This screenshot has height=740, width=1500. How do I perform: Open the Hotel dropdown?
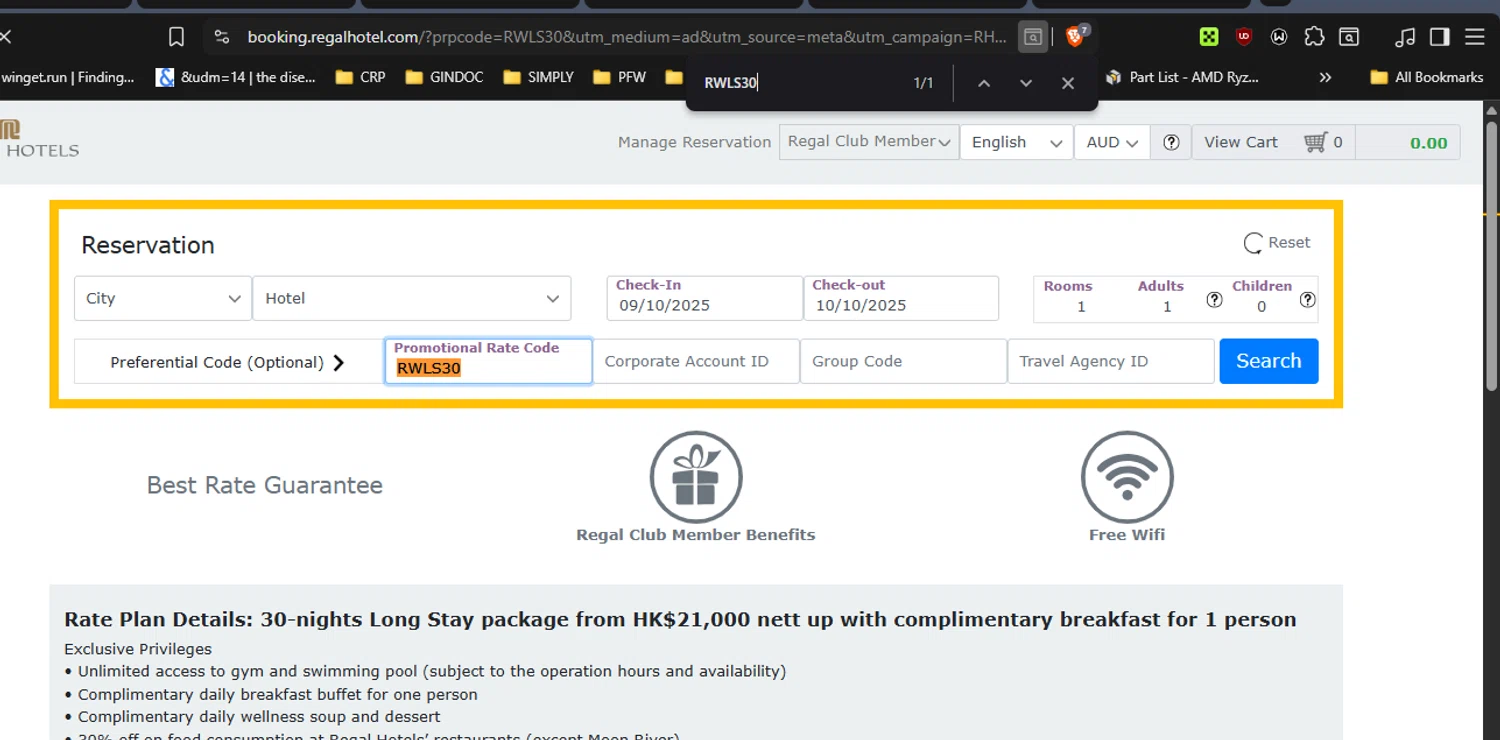[x=412, y=298]
